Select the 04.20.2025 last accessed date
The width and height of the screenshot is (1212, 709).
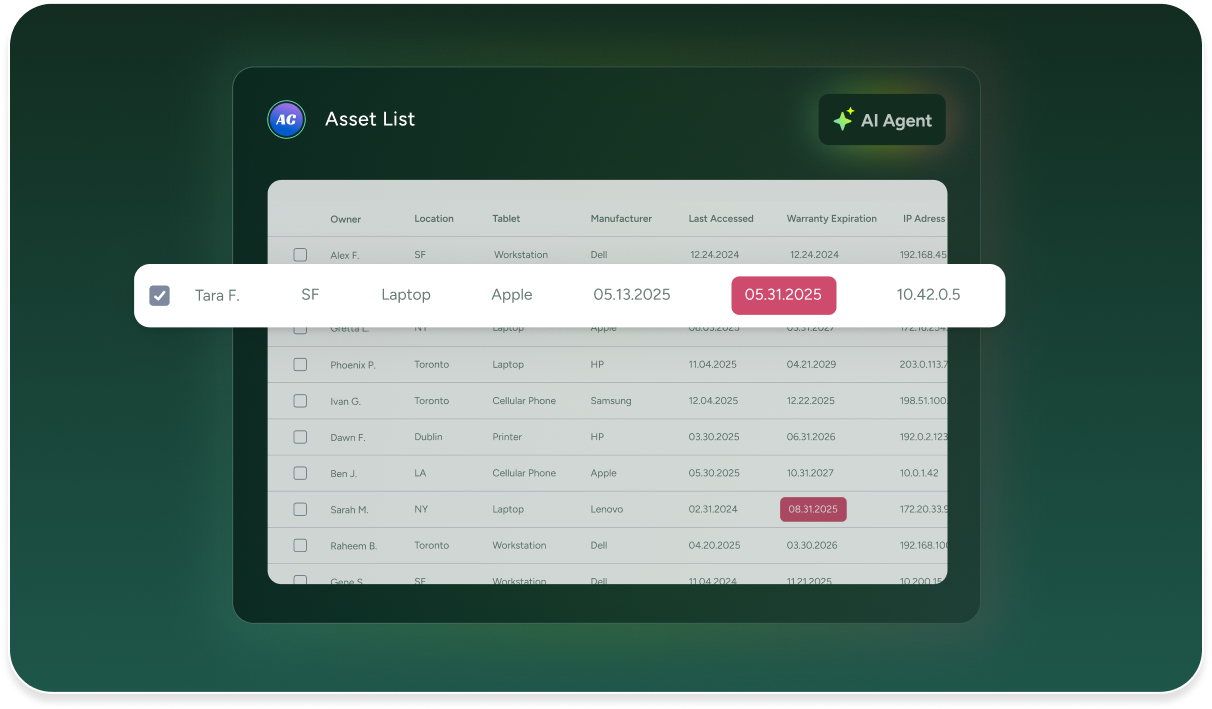coord(714,545)
